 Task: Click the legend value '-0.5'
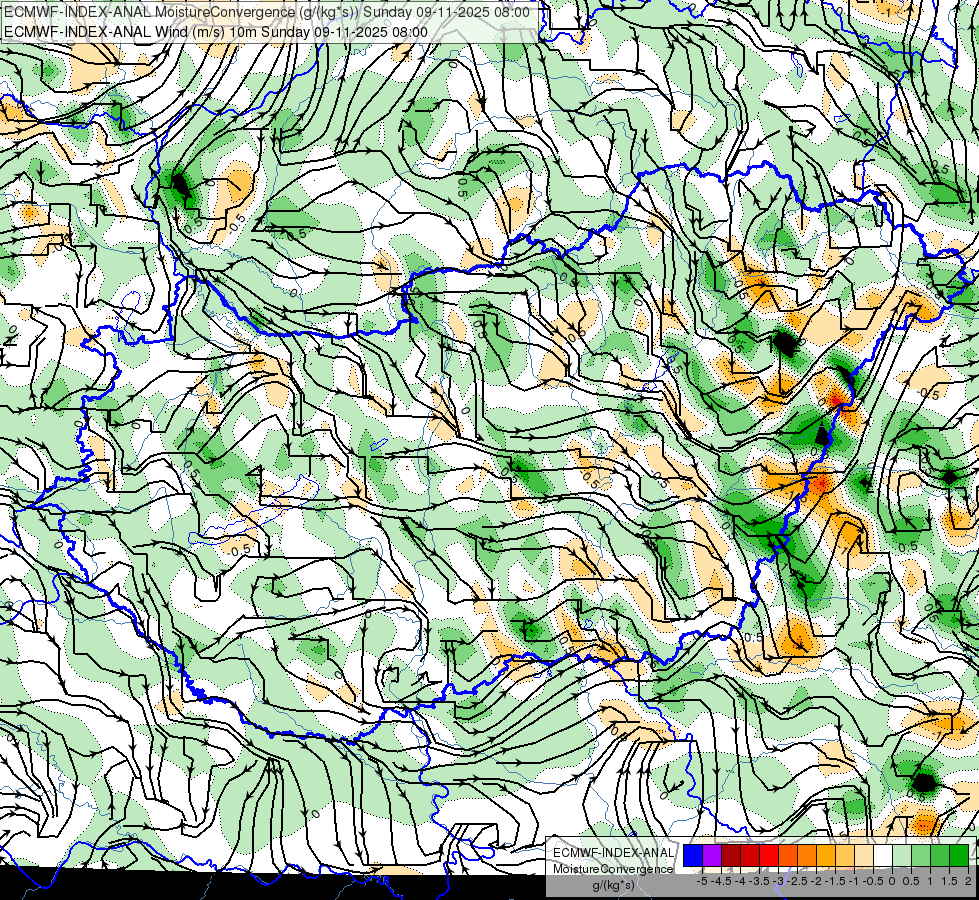click(873, 881)
